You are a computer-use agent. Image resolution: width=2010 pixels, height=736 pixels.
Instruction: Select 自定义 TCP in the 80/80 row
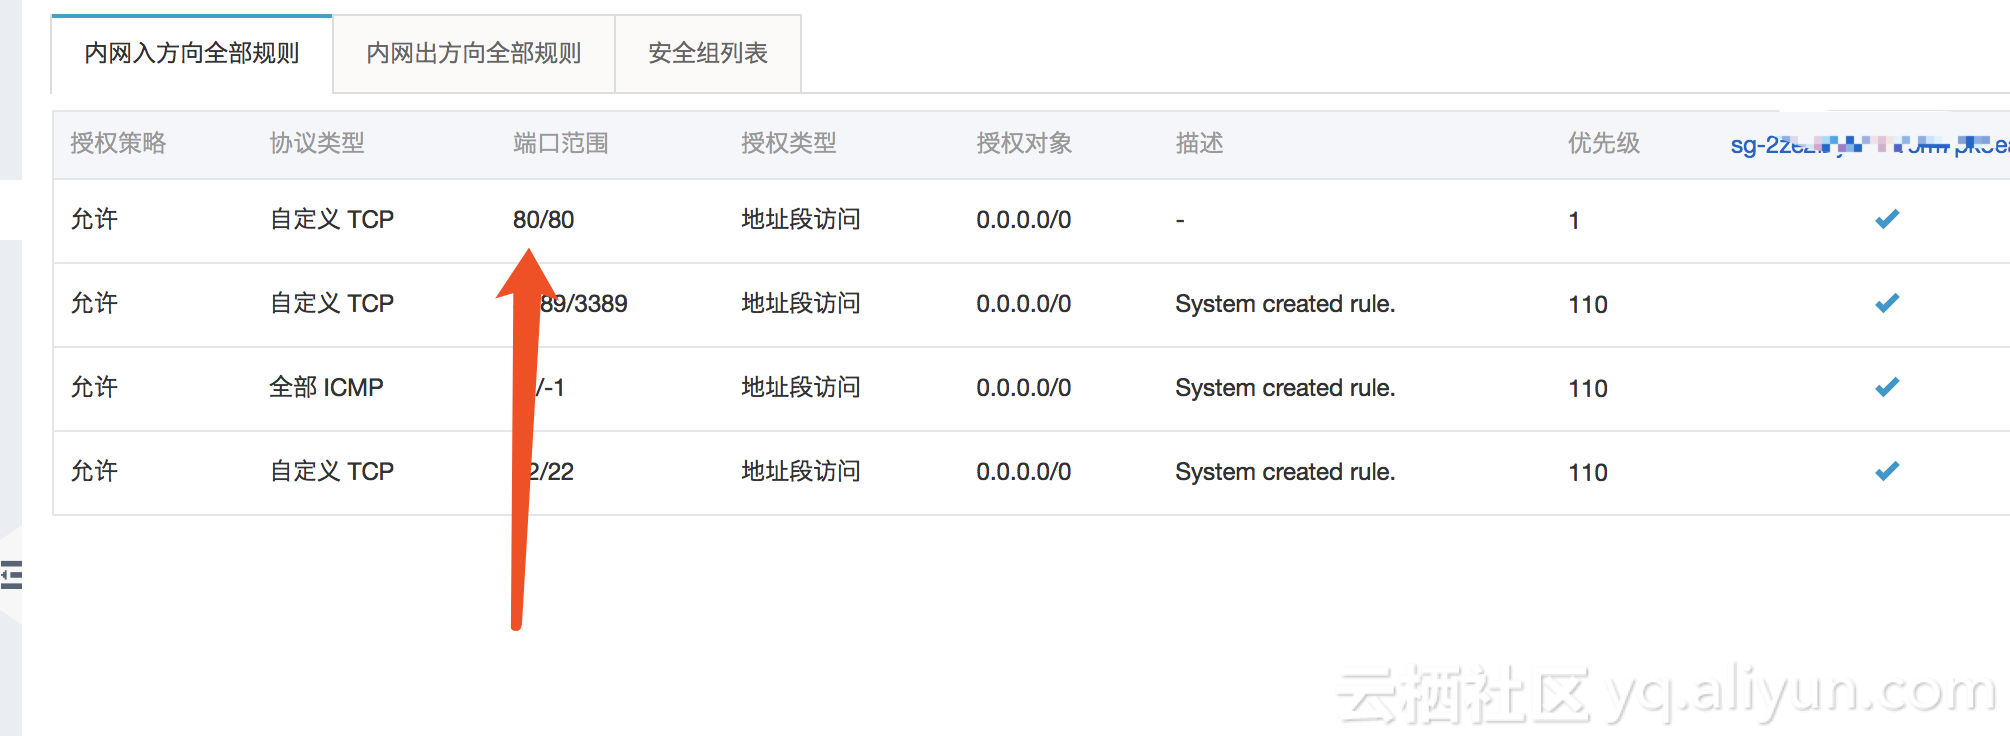332,220
